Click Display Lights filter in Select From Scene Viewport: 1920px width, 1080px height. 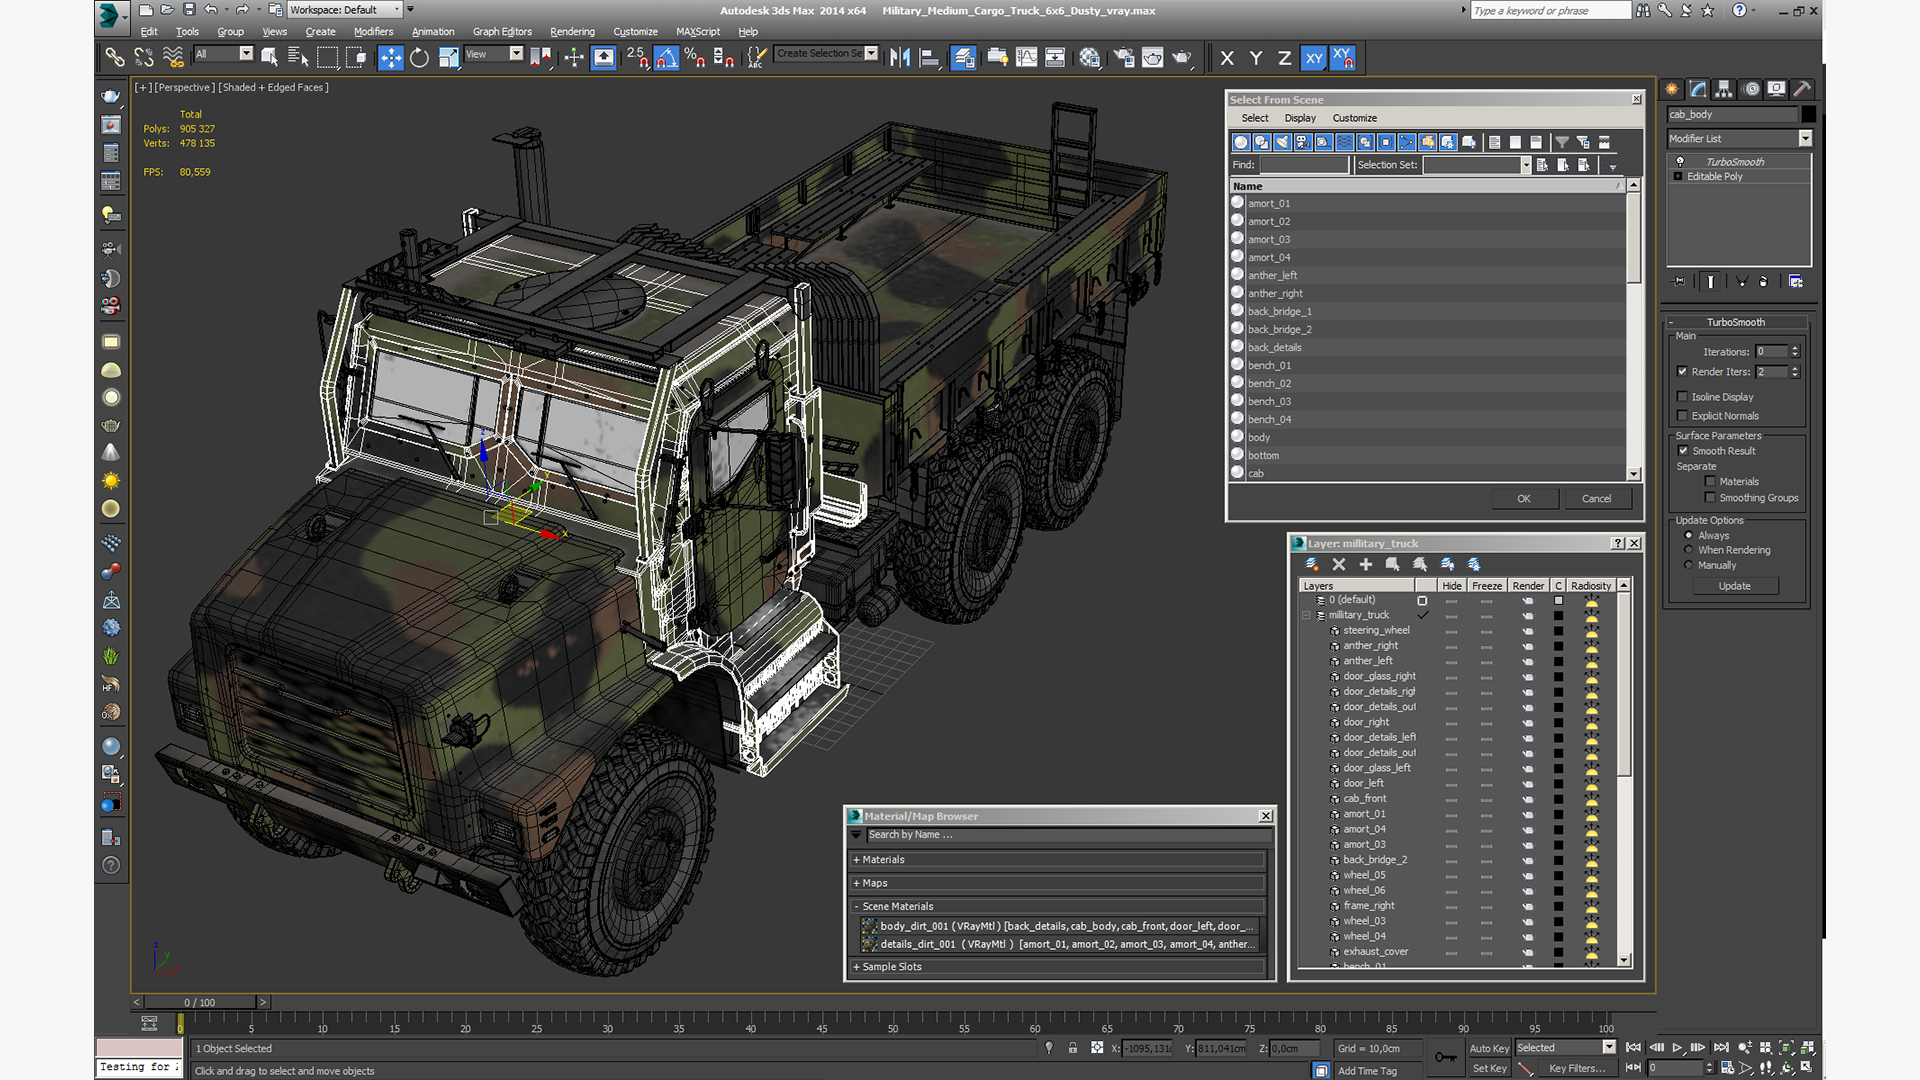1282,142
